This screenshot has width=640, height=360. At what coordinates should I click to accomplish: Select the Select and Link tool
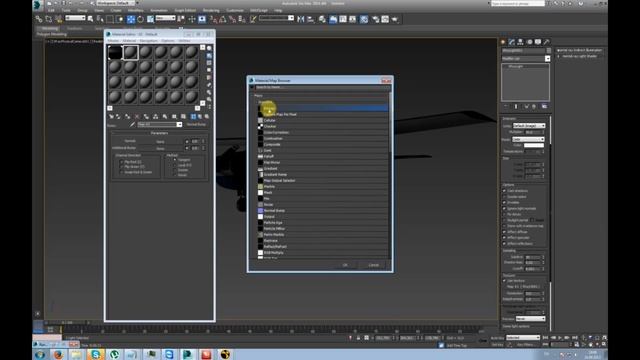point(39,19)
